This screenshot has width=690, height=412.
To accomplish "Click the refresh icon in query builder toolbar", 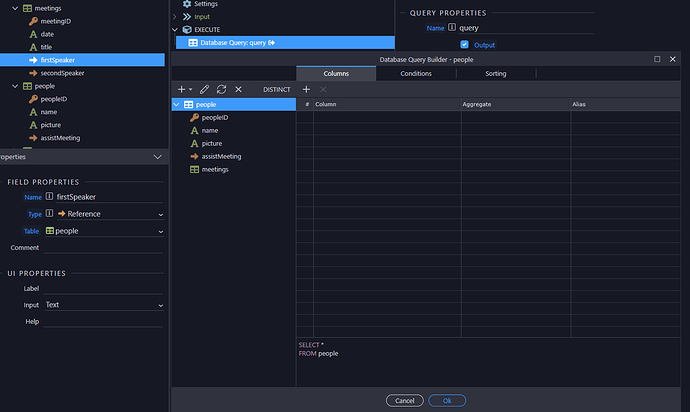I will [221, 89].
